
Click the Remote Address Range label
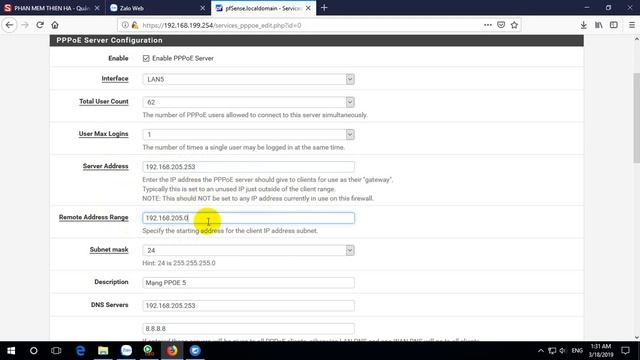click(x=93, y=217)
